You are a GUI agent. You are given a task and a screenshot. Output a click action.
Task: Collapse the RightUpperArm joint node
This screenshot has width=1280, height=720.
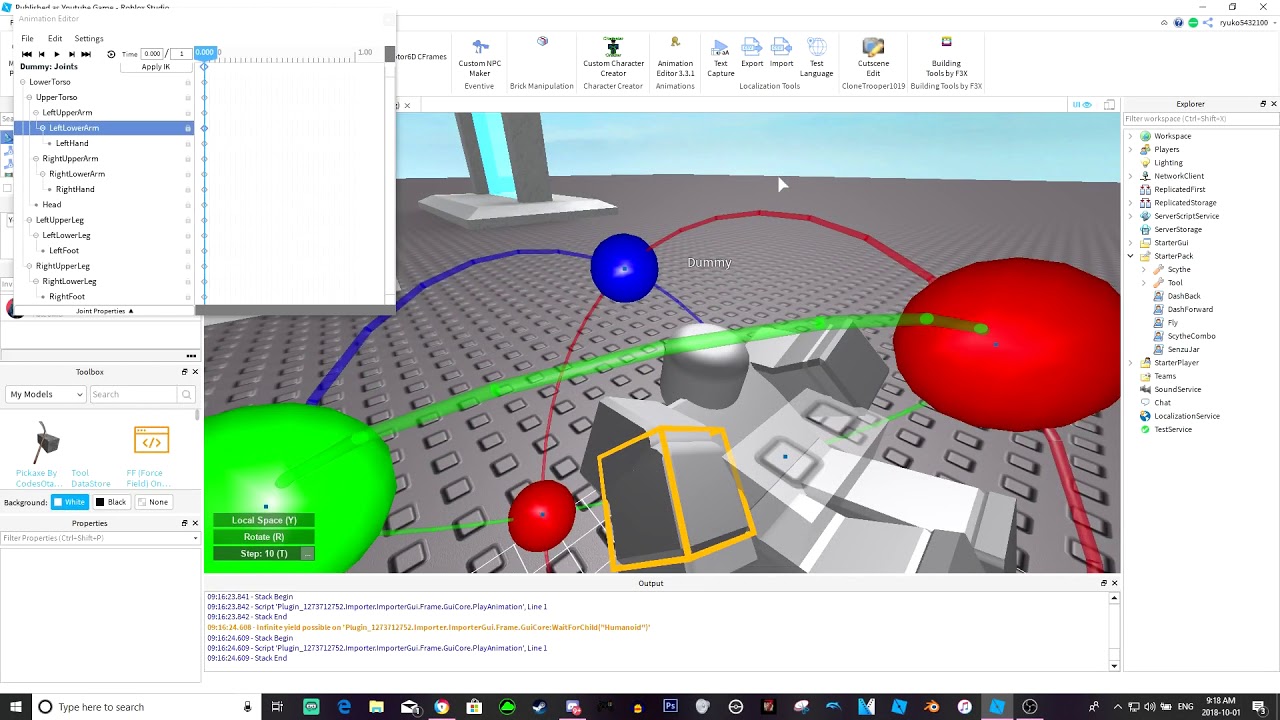click(x=36, y=159)
